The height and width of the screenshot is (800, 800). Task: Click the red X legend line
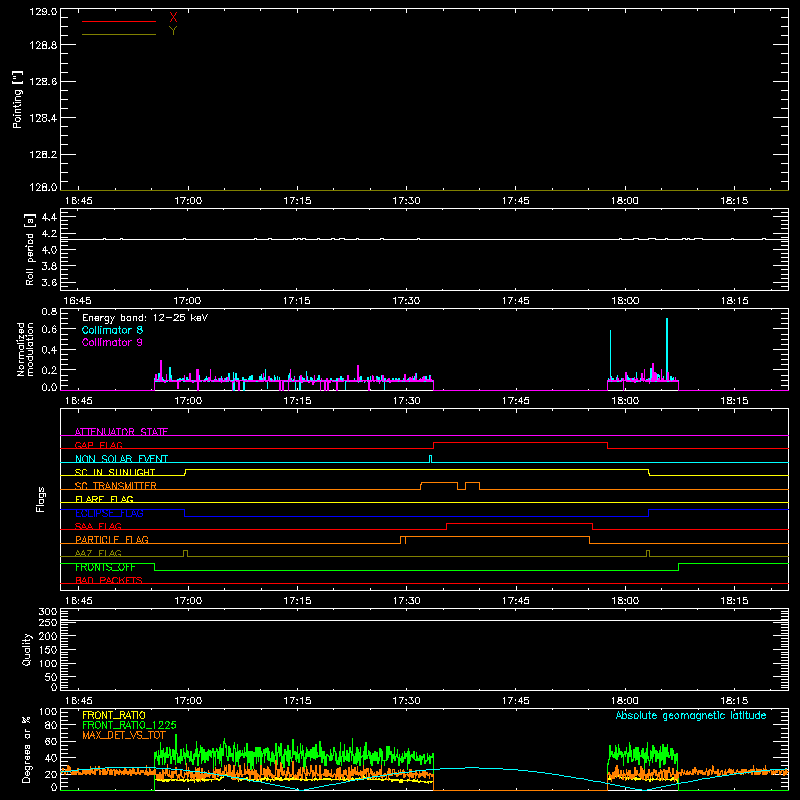coord(119,21)
